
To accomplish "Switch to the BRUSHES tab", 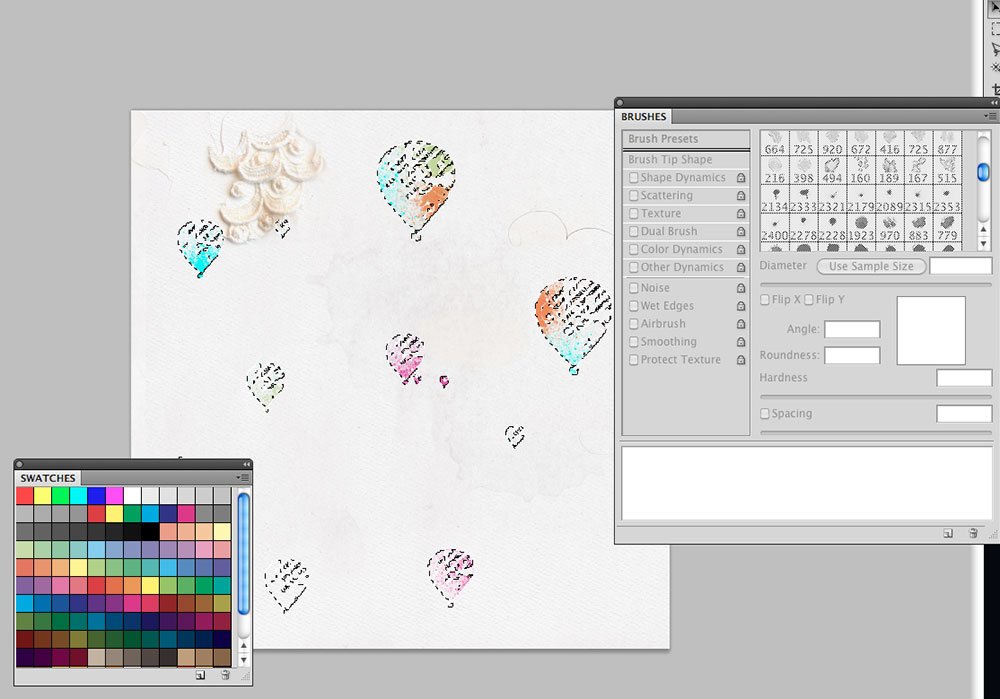I will [x=643, y=117].
